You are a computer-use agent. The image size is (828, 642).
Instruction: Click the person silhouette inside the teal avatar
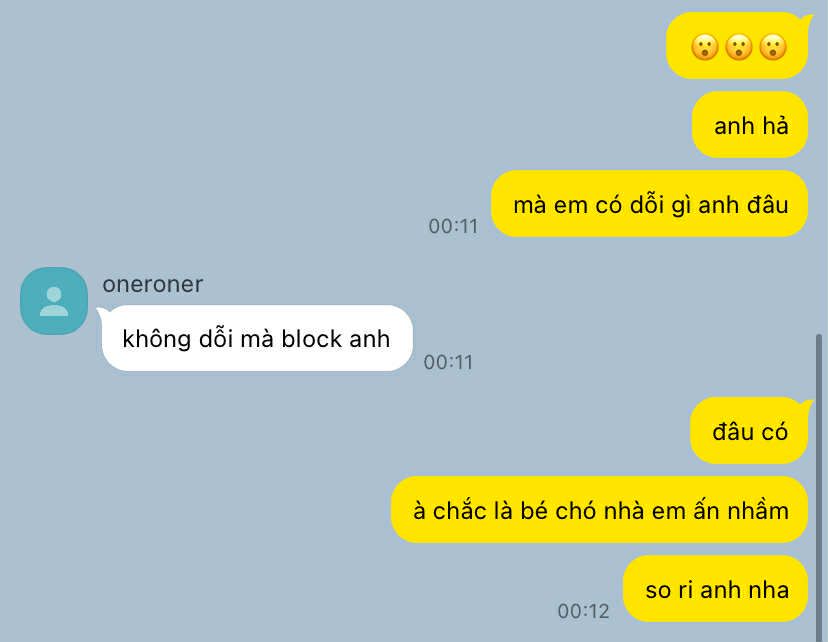[x=54, y=301]
